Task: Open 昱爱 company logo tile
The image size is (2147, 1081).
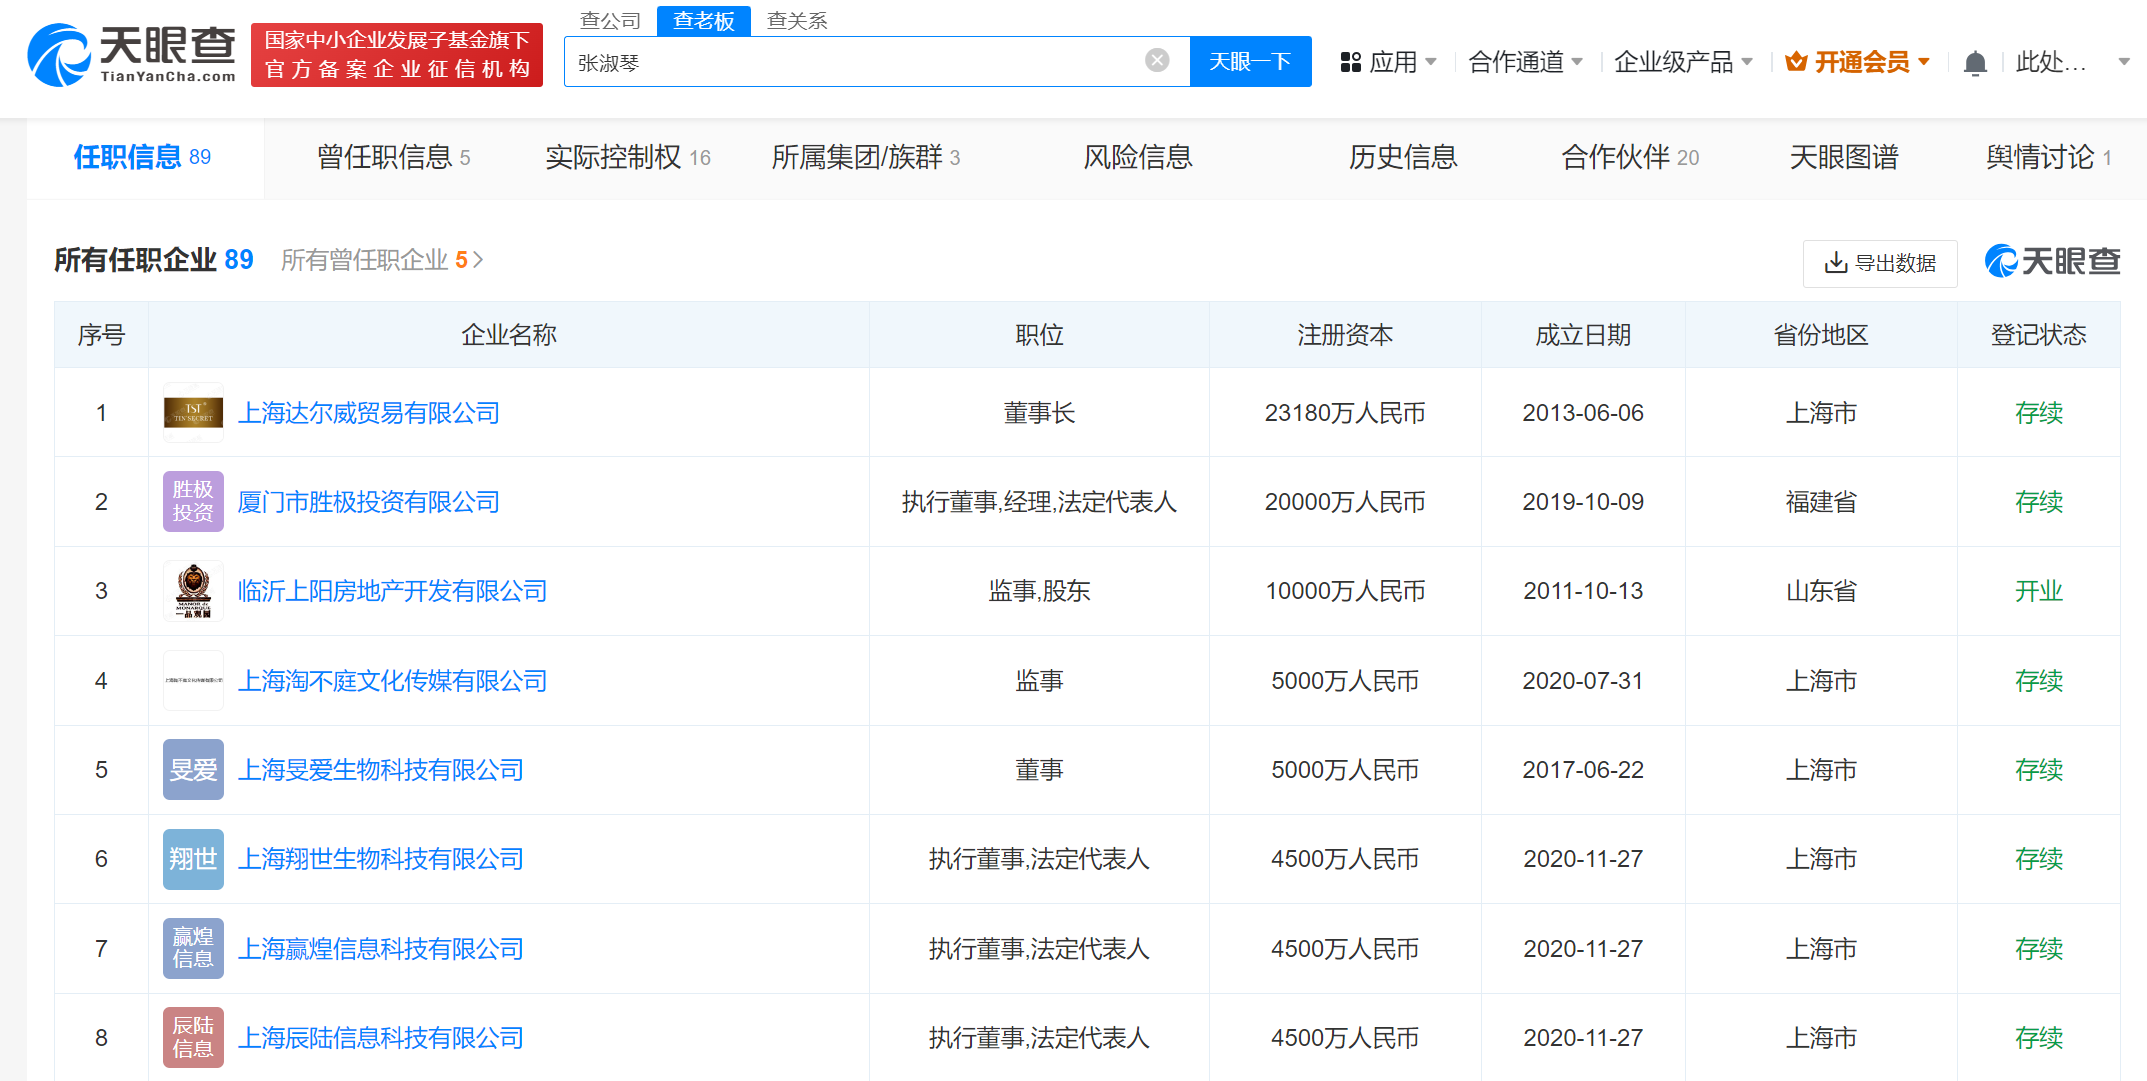Action: pos(193,769)
